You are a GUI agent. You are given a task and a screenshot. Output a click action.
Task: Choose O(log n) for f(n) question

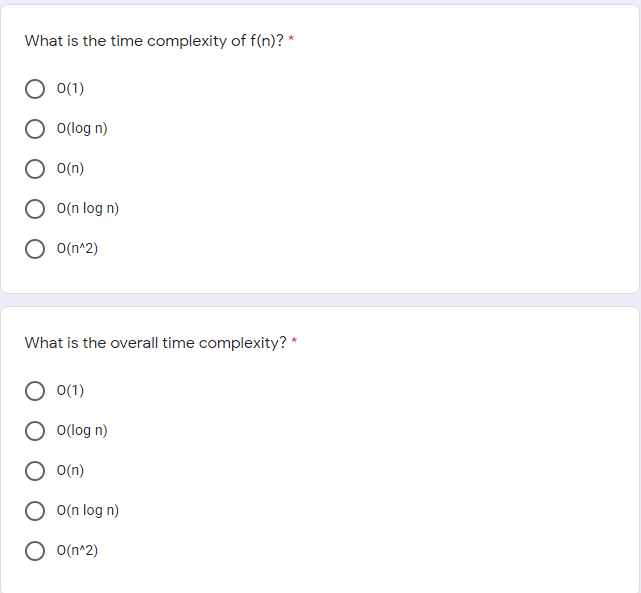pos(35,129)
